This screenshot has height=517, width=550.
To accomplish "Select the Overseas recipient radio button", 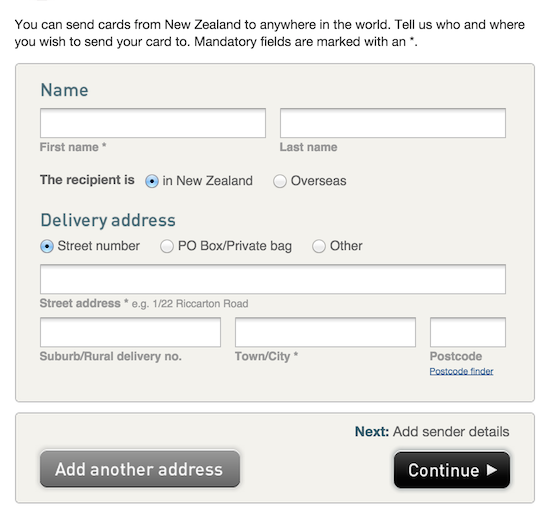I will (x=280, y=181).
